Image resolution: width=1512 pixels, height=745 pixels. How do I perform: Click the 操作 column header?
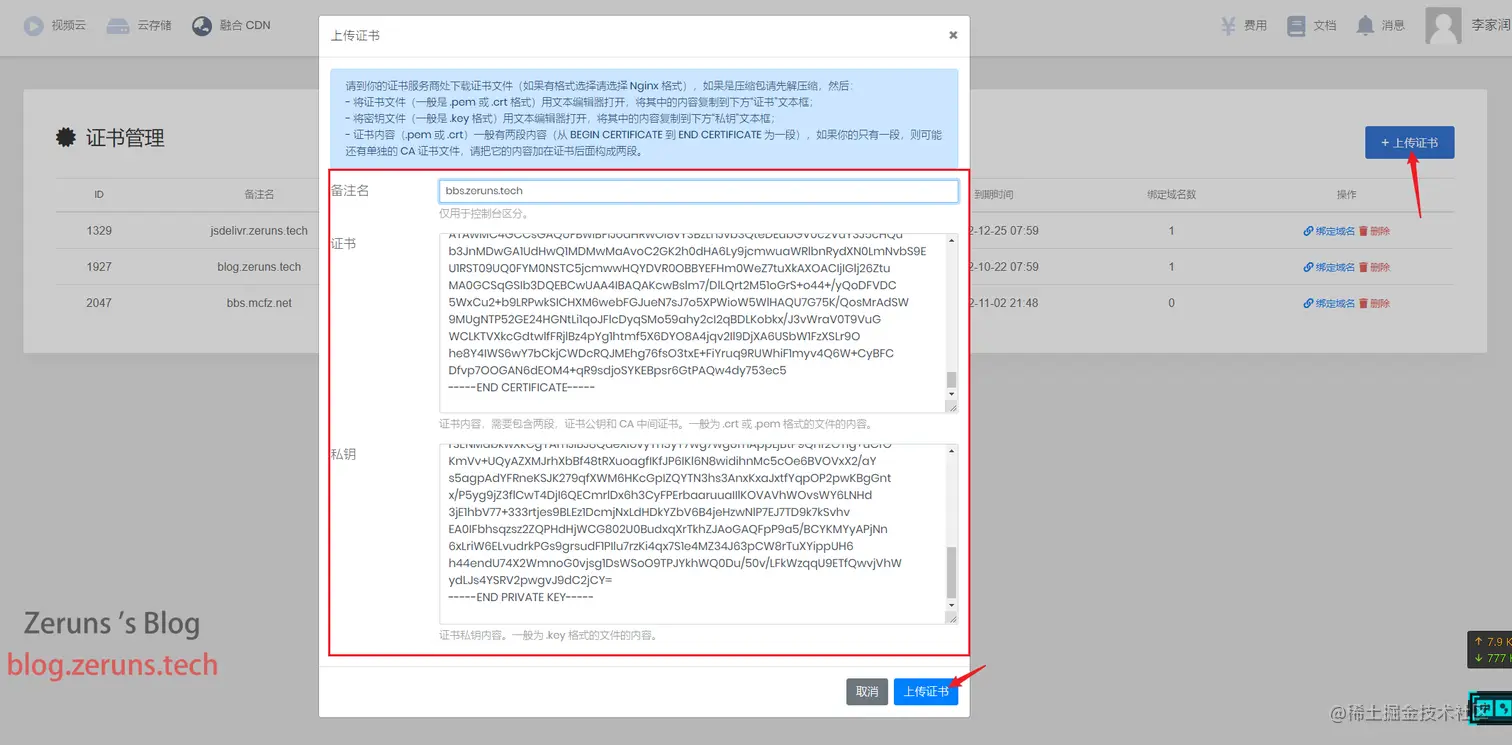click(x=1347, y=195)
